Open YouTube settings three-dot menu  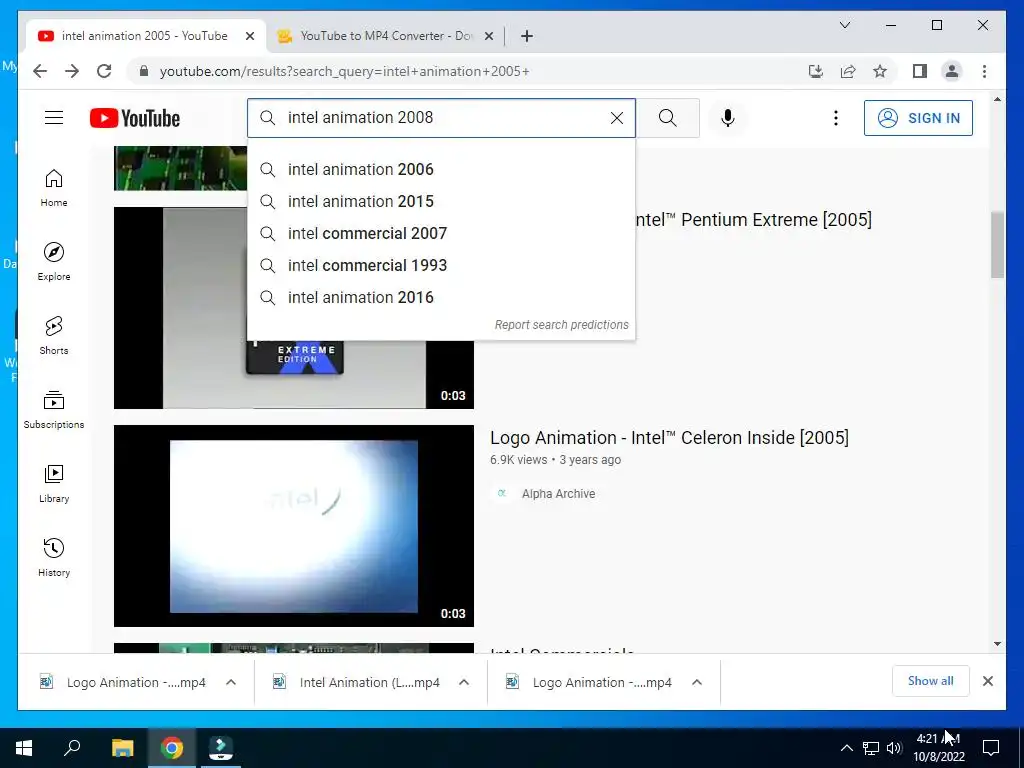(835, 118)
